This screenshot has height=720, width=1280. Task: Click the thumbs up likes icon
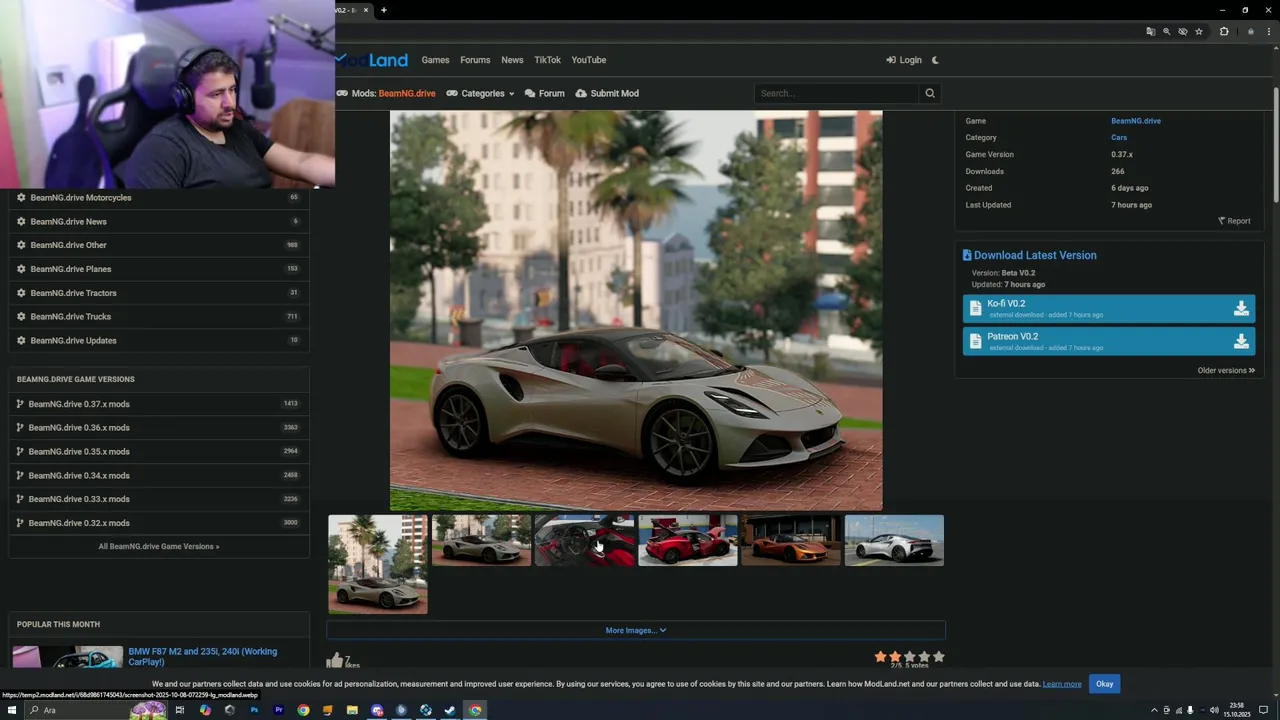(334, 660)
